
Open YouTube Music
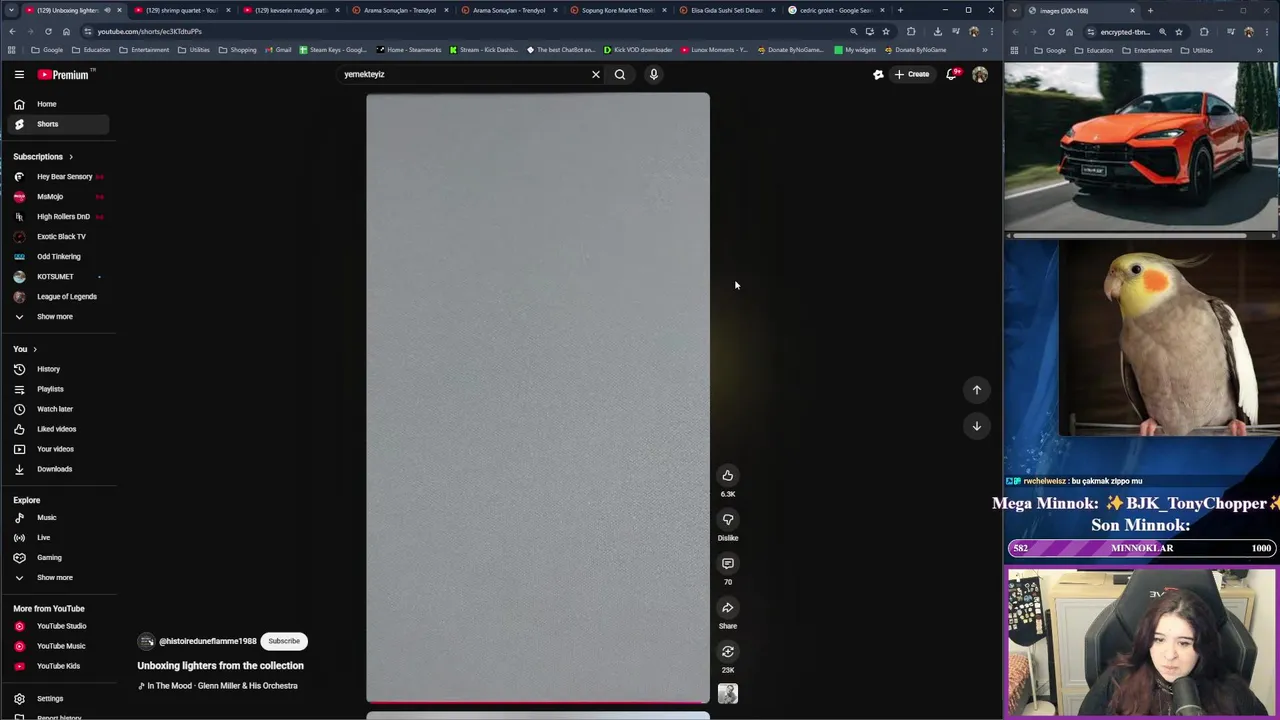(x=60, y=646)
